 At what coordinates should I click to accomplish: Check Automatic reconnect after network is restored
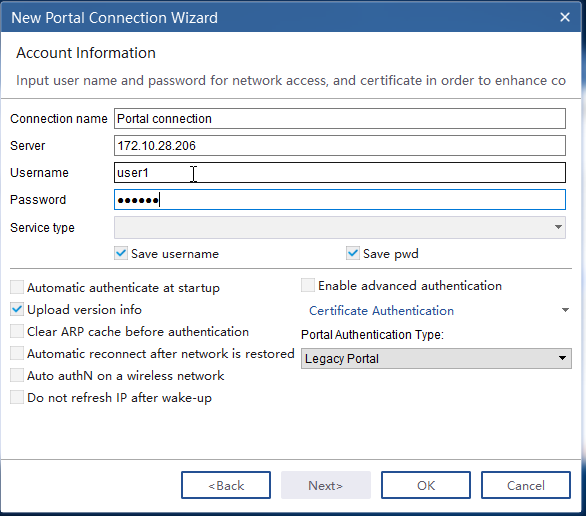(17, 353)
